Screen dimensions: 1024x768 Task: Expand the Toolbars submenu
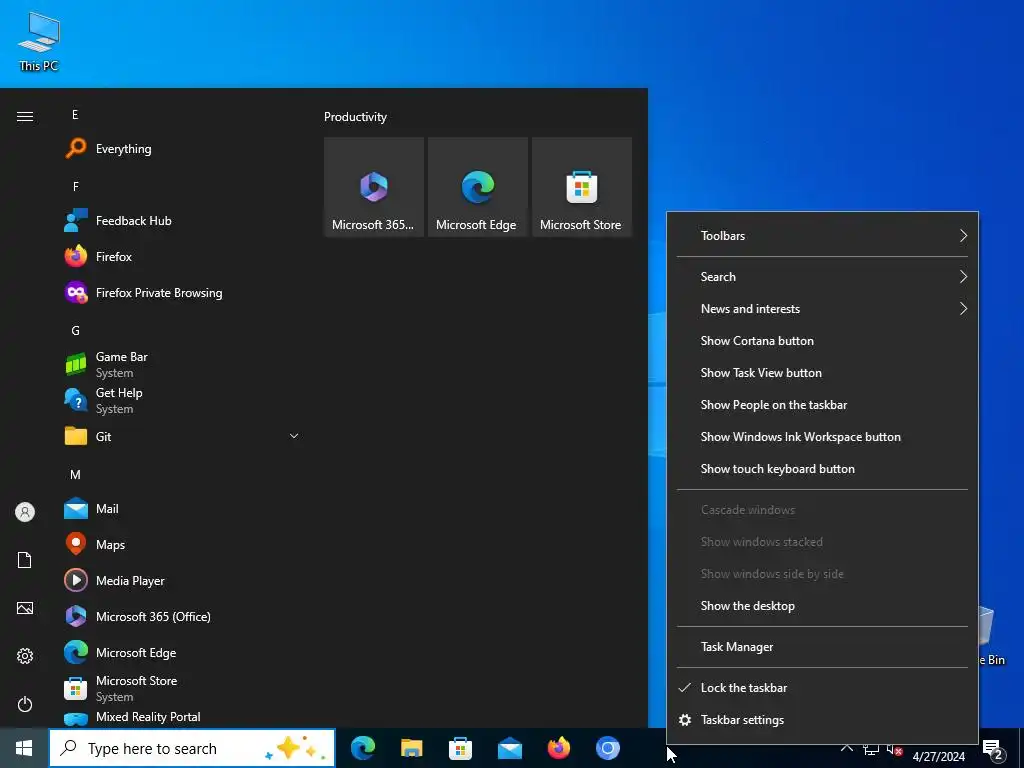coord(822,236)
